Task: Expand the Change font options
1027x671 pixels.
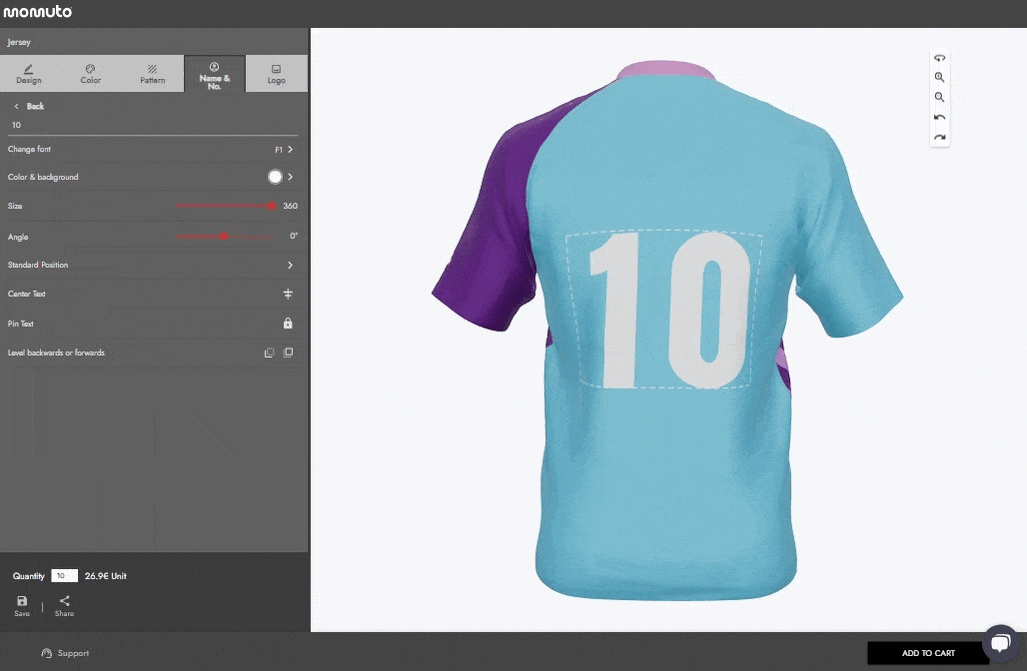Action: 289,149
